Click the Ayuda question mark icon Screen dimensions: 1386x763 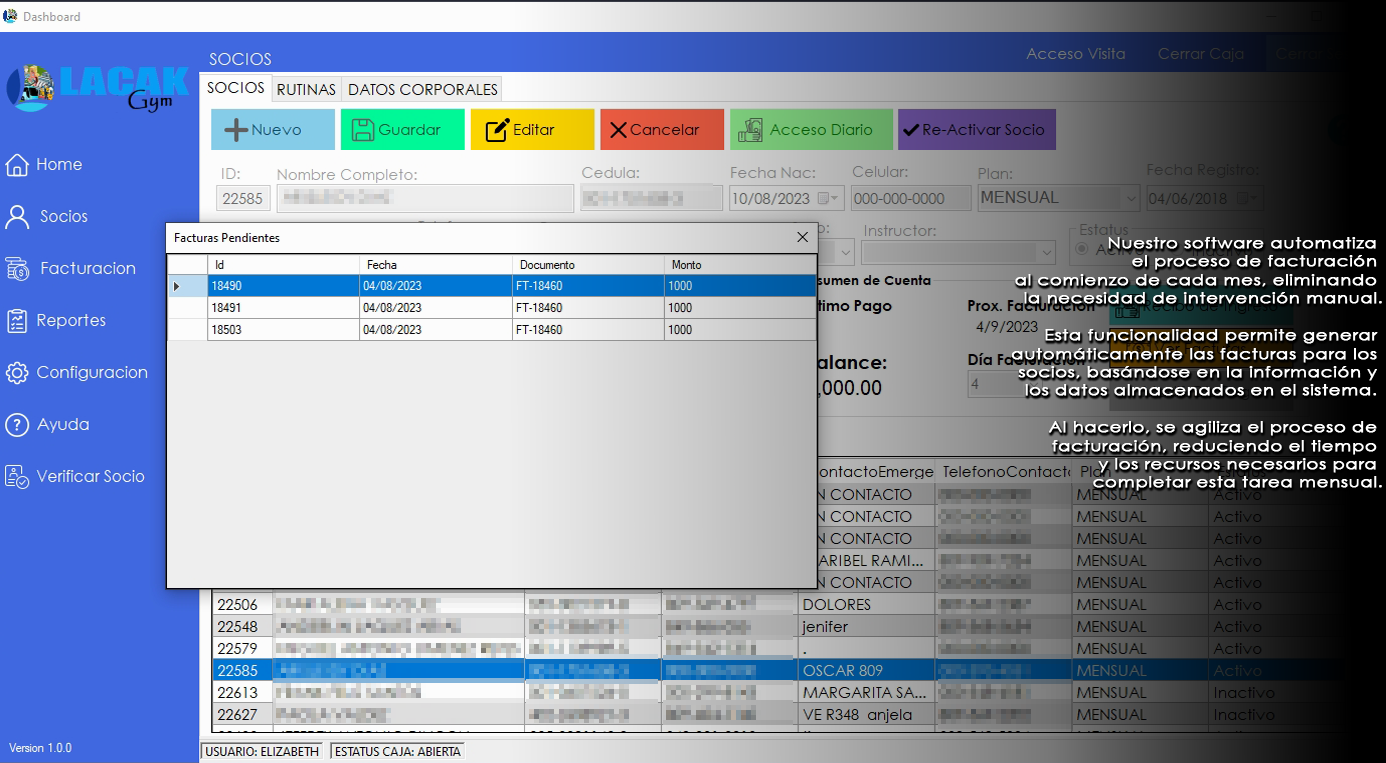coord(17,425)
